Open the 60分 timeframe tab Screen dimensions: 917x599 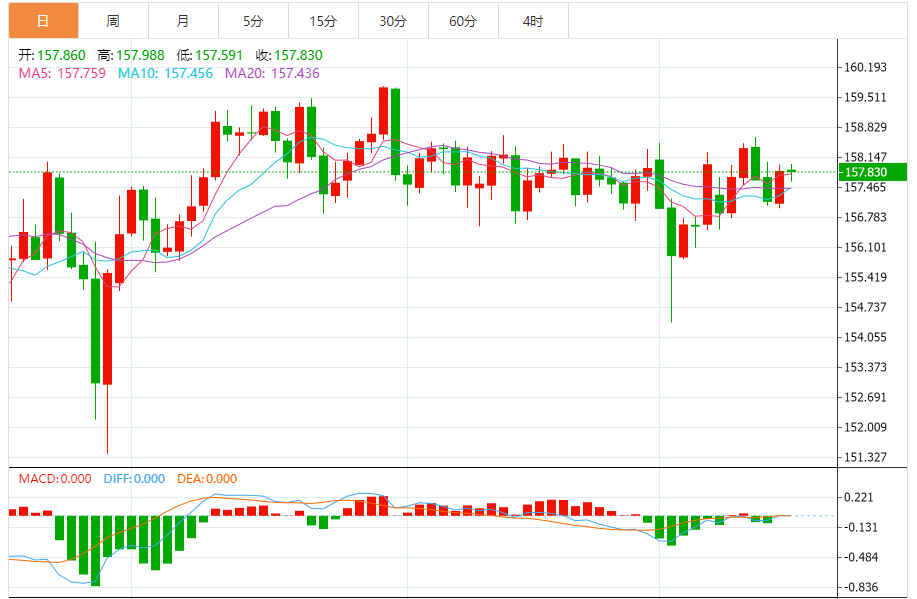463,21
